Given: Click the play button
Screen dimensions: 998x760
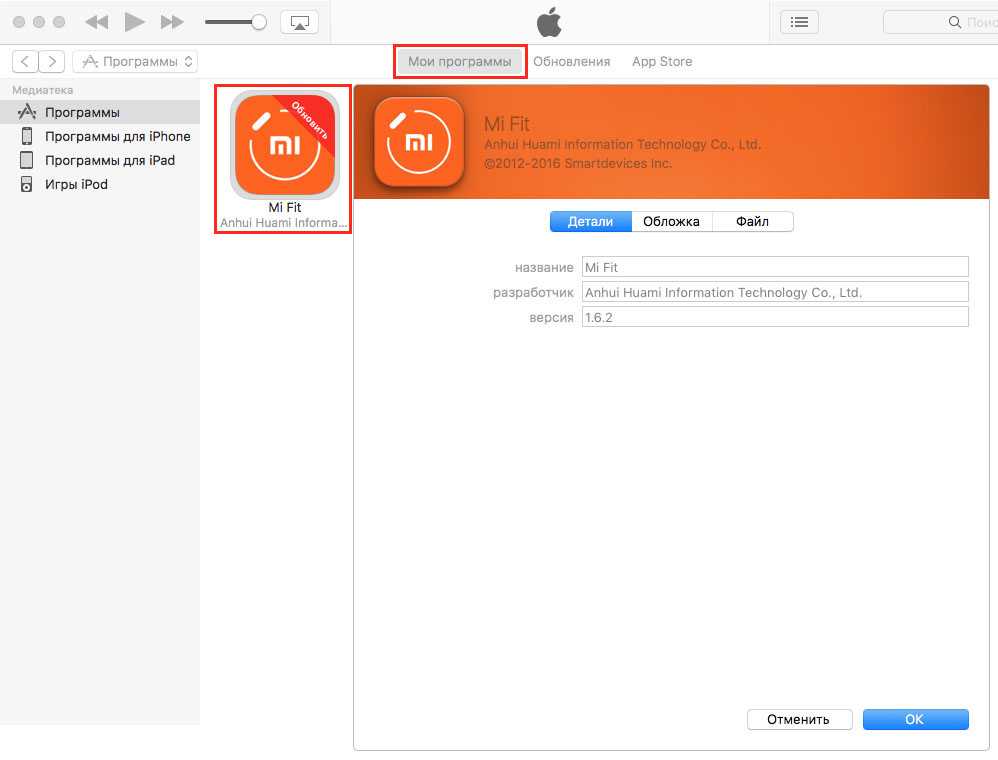Looking at the screenshot, I should 134,22.
